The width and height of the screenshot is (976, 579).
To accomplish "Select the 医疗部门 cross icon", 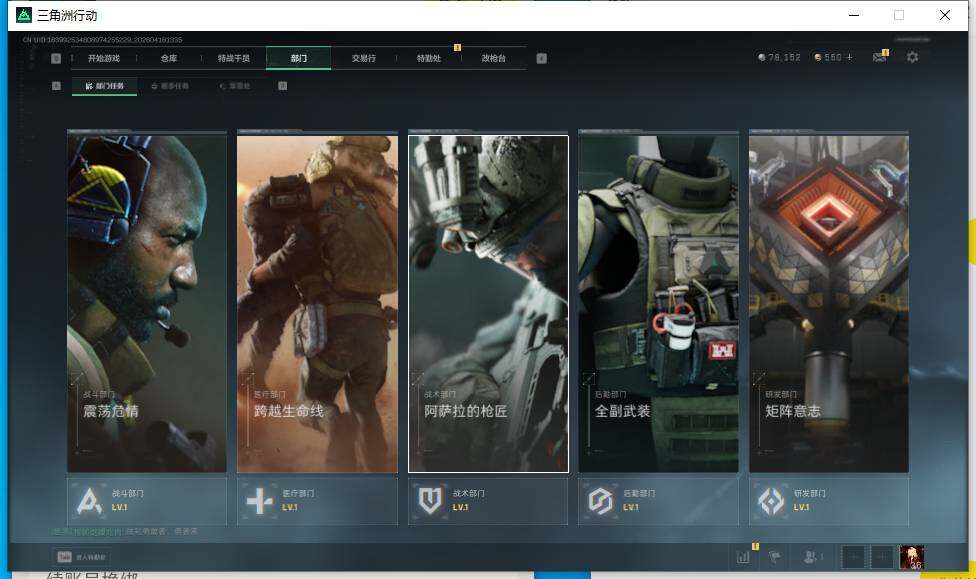I will point(259,500).
